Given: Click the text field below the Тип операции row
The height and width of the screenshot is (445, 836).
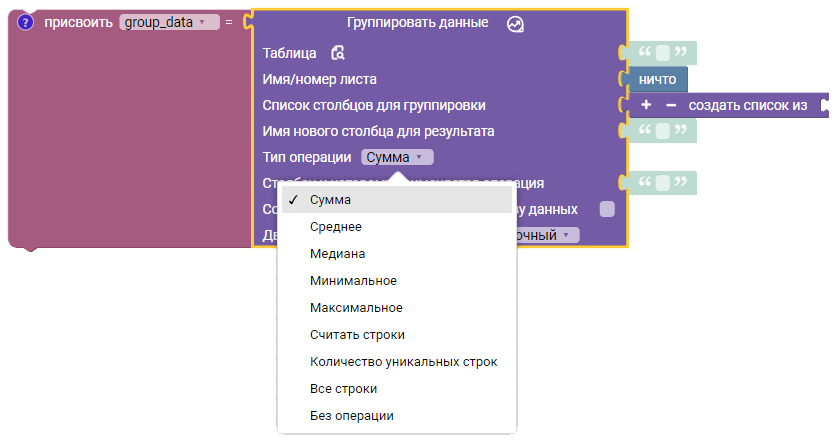Looking at the screenshot, I should [x=662, y=183].
